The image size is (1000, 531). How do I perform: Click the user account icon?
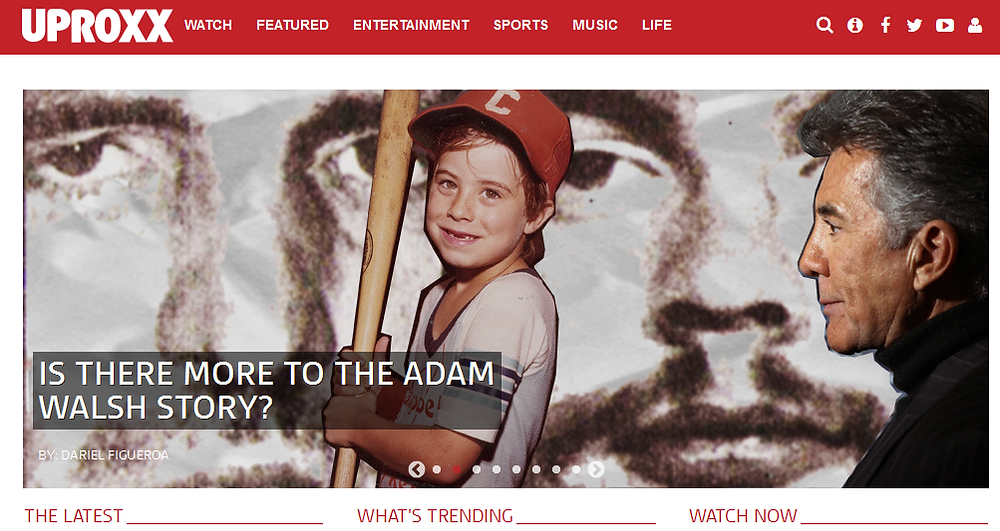click(x=974, y=25)
